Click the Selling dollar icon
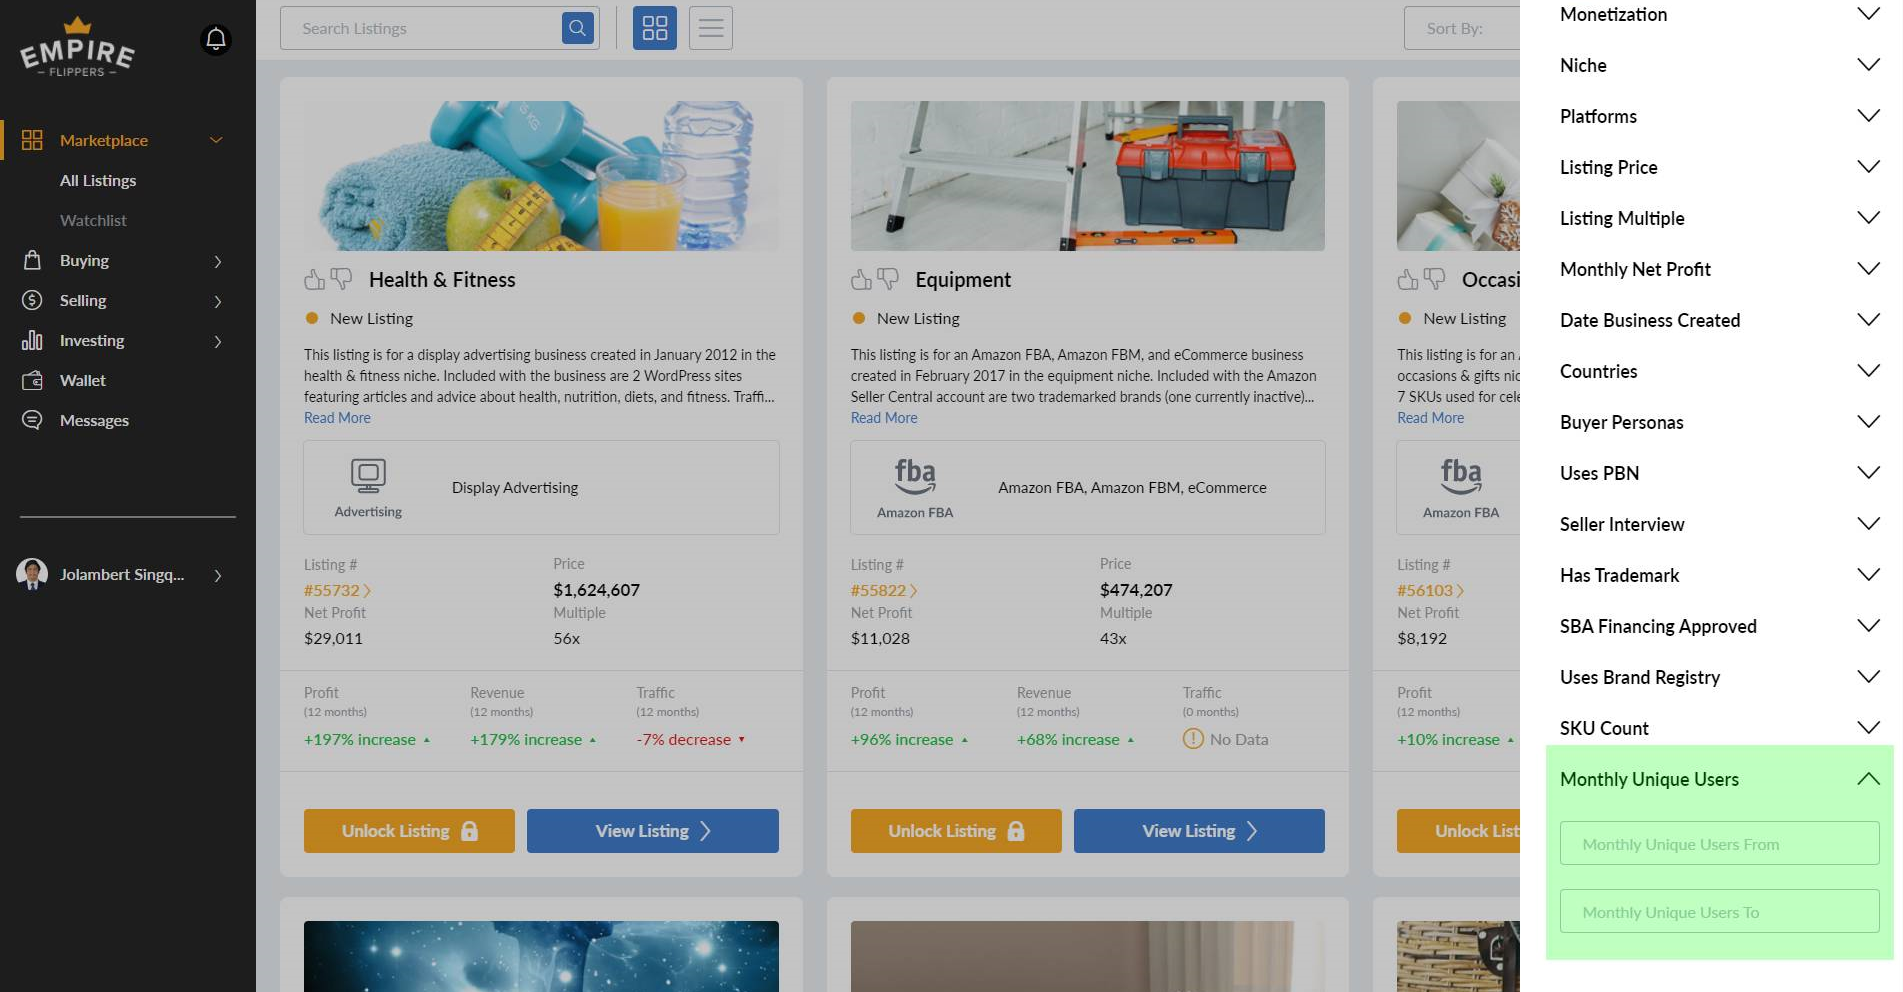This screenshot has height=992, width=1903. 32,300
